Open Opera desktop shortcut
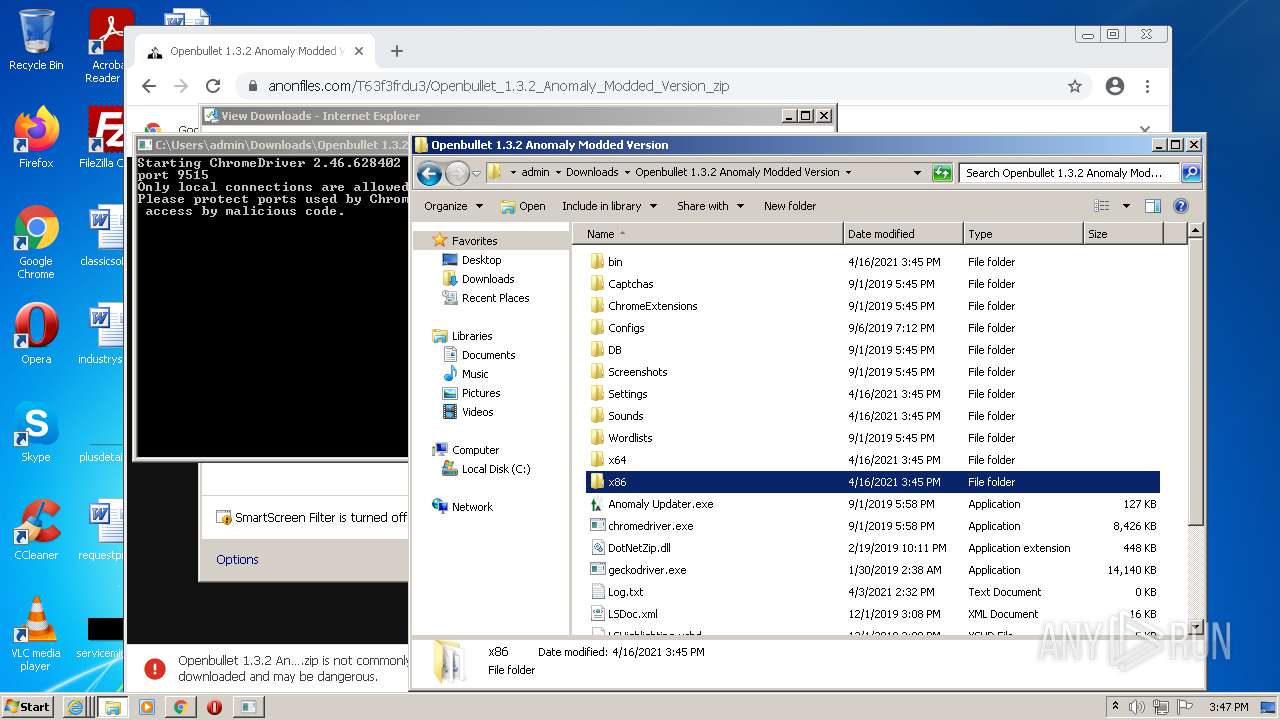Screen dimensions: 1280x720 tap(36, 333)
